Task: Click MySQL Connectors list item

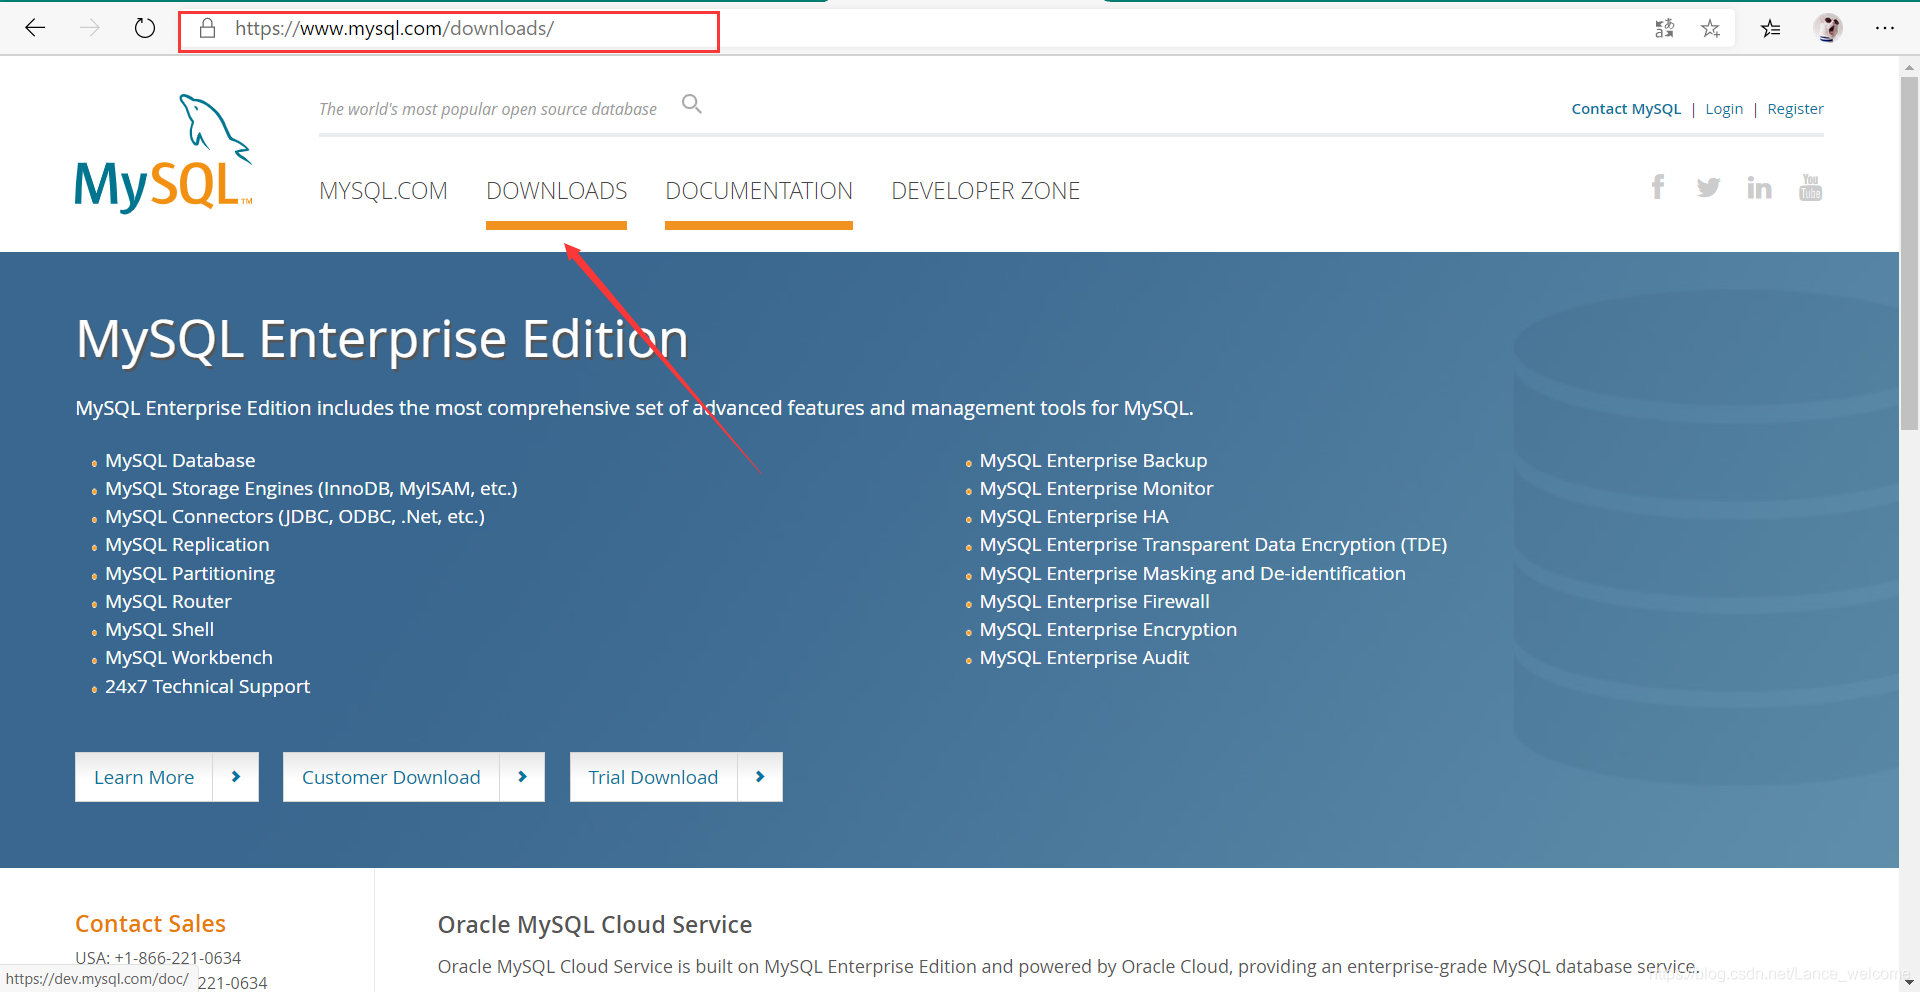Action: click(295, 517)
